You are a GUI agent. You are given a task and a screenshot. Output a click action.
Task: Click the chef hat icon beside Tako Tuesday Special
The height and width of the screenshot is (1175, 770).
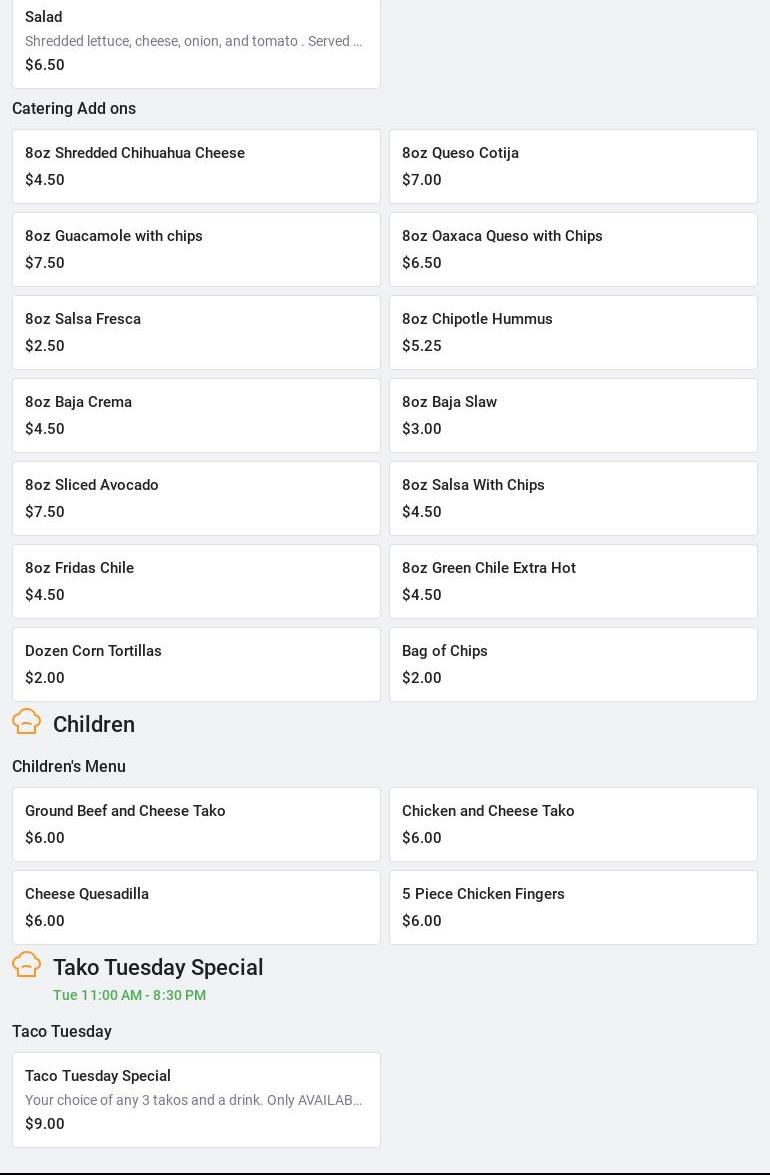[x=27, y=964]
